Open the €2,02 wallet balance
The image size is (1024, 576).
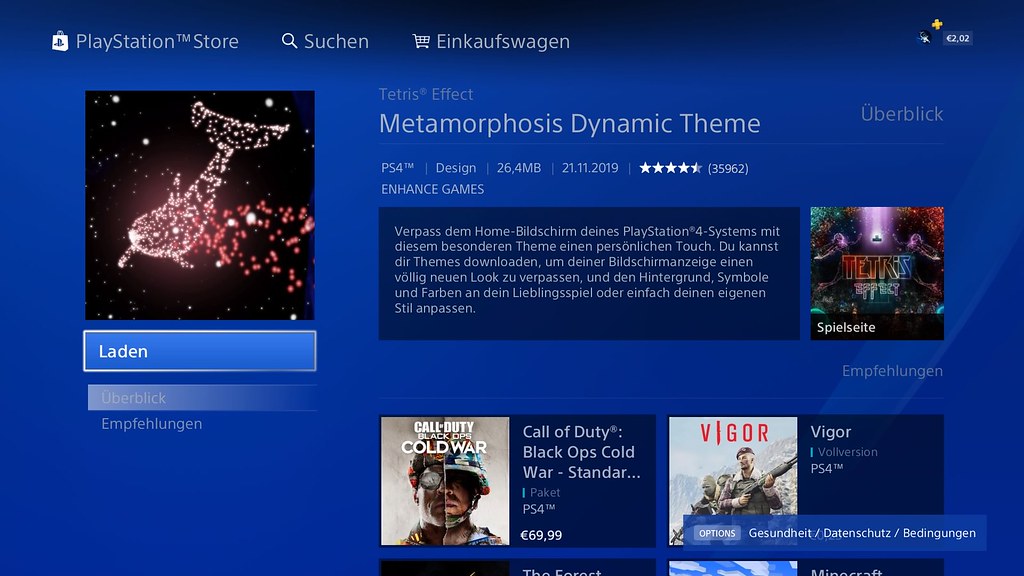tap(957, 39)
